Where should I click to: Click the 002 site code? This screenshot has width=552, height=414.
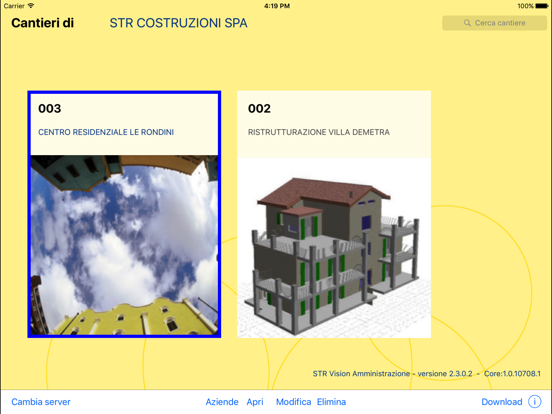[x=259, y=108]
